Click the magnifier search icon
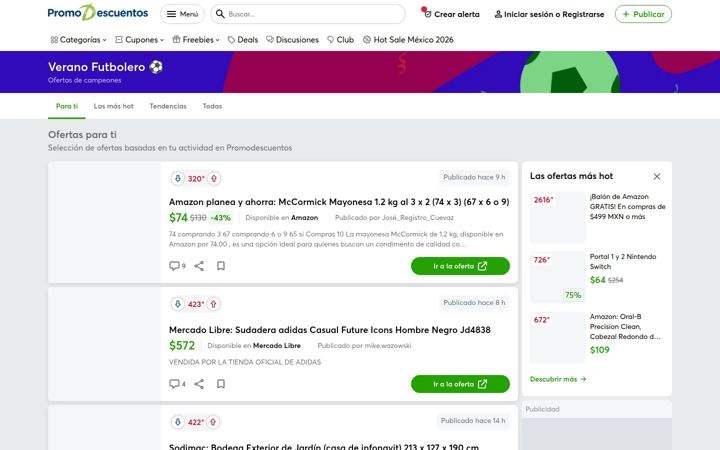This screenshot has height=450, width=720. click(x=220, y=14)
